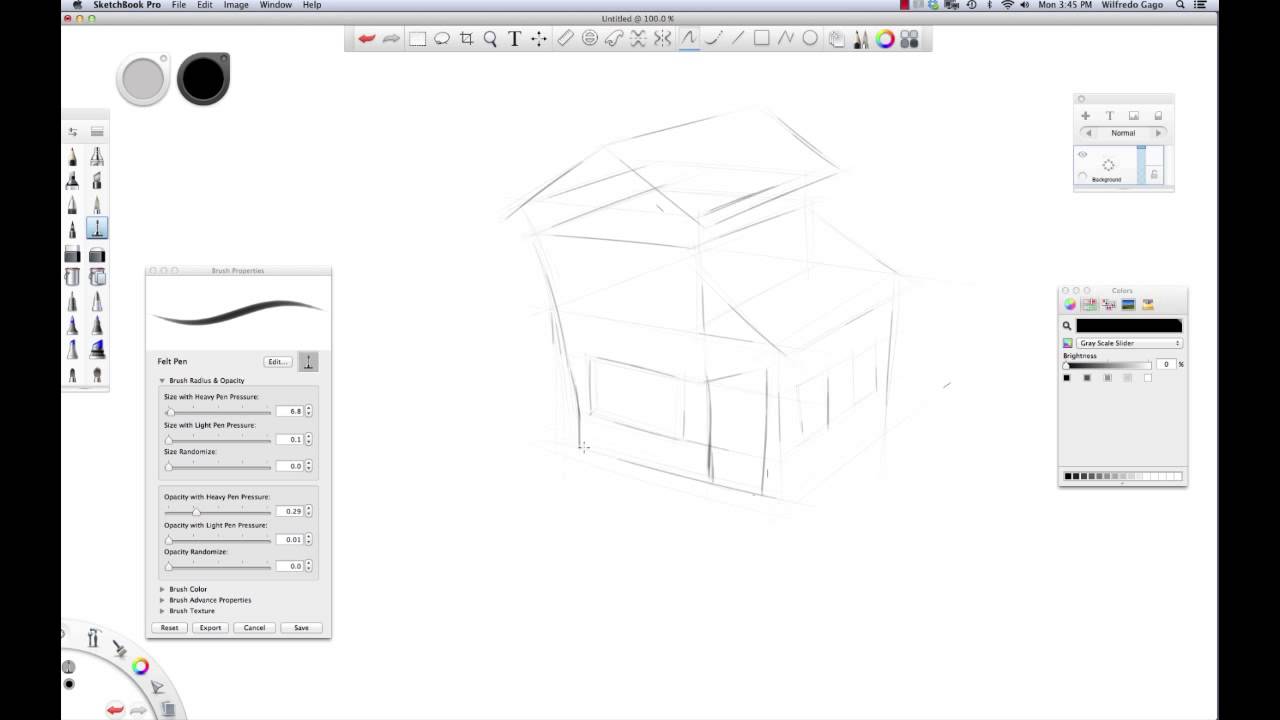The width and height of the screenshot is (1280, 720).
Task: Adjust Size with Heavy Pen Pressure slider
Action: [218, 411]
